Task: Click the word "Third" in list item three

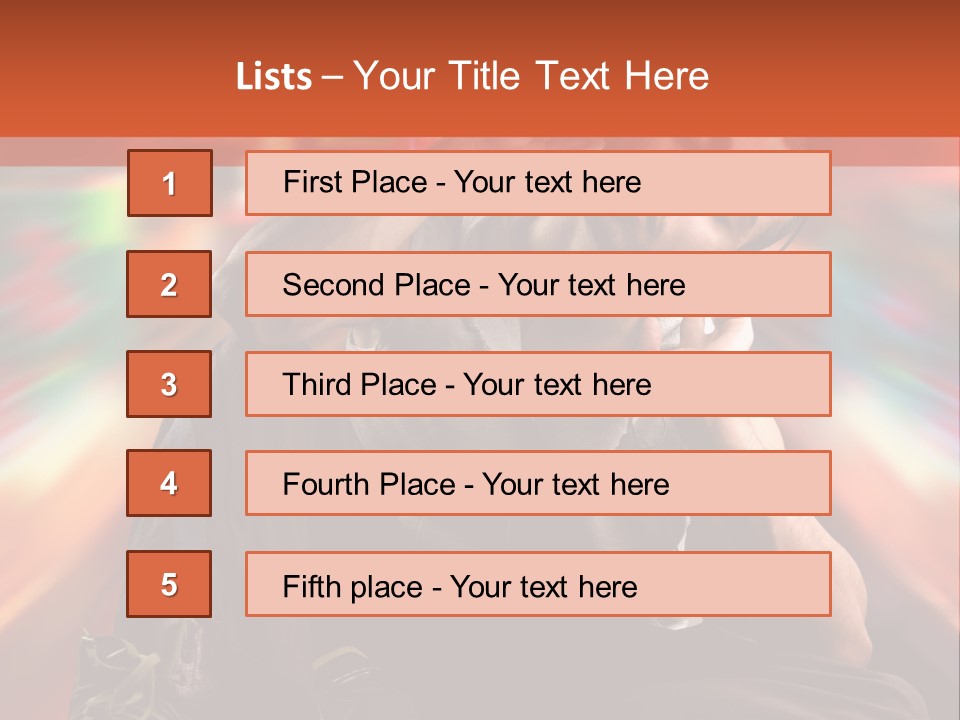Action: 316,384
